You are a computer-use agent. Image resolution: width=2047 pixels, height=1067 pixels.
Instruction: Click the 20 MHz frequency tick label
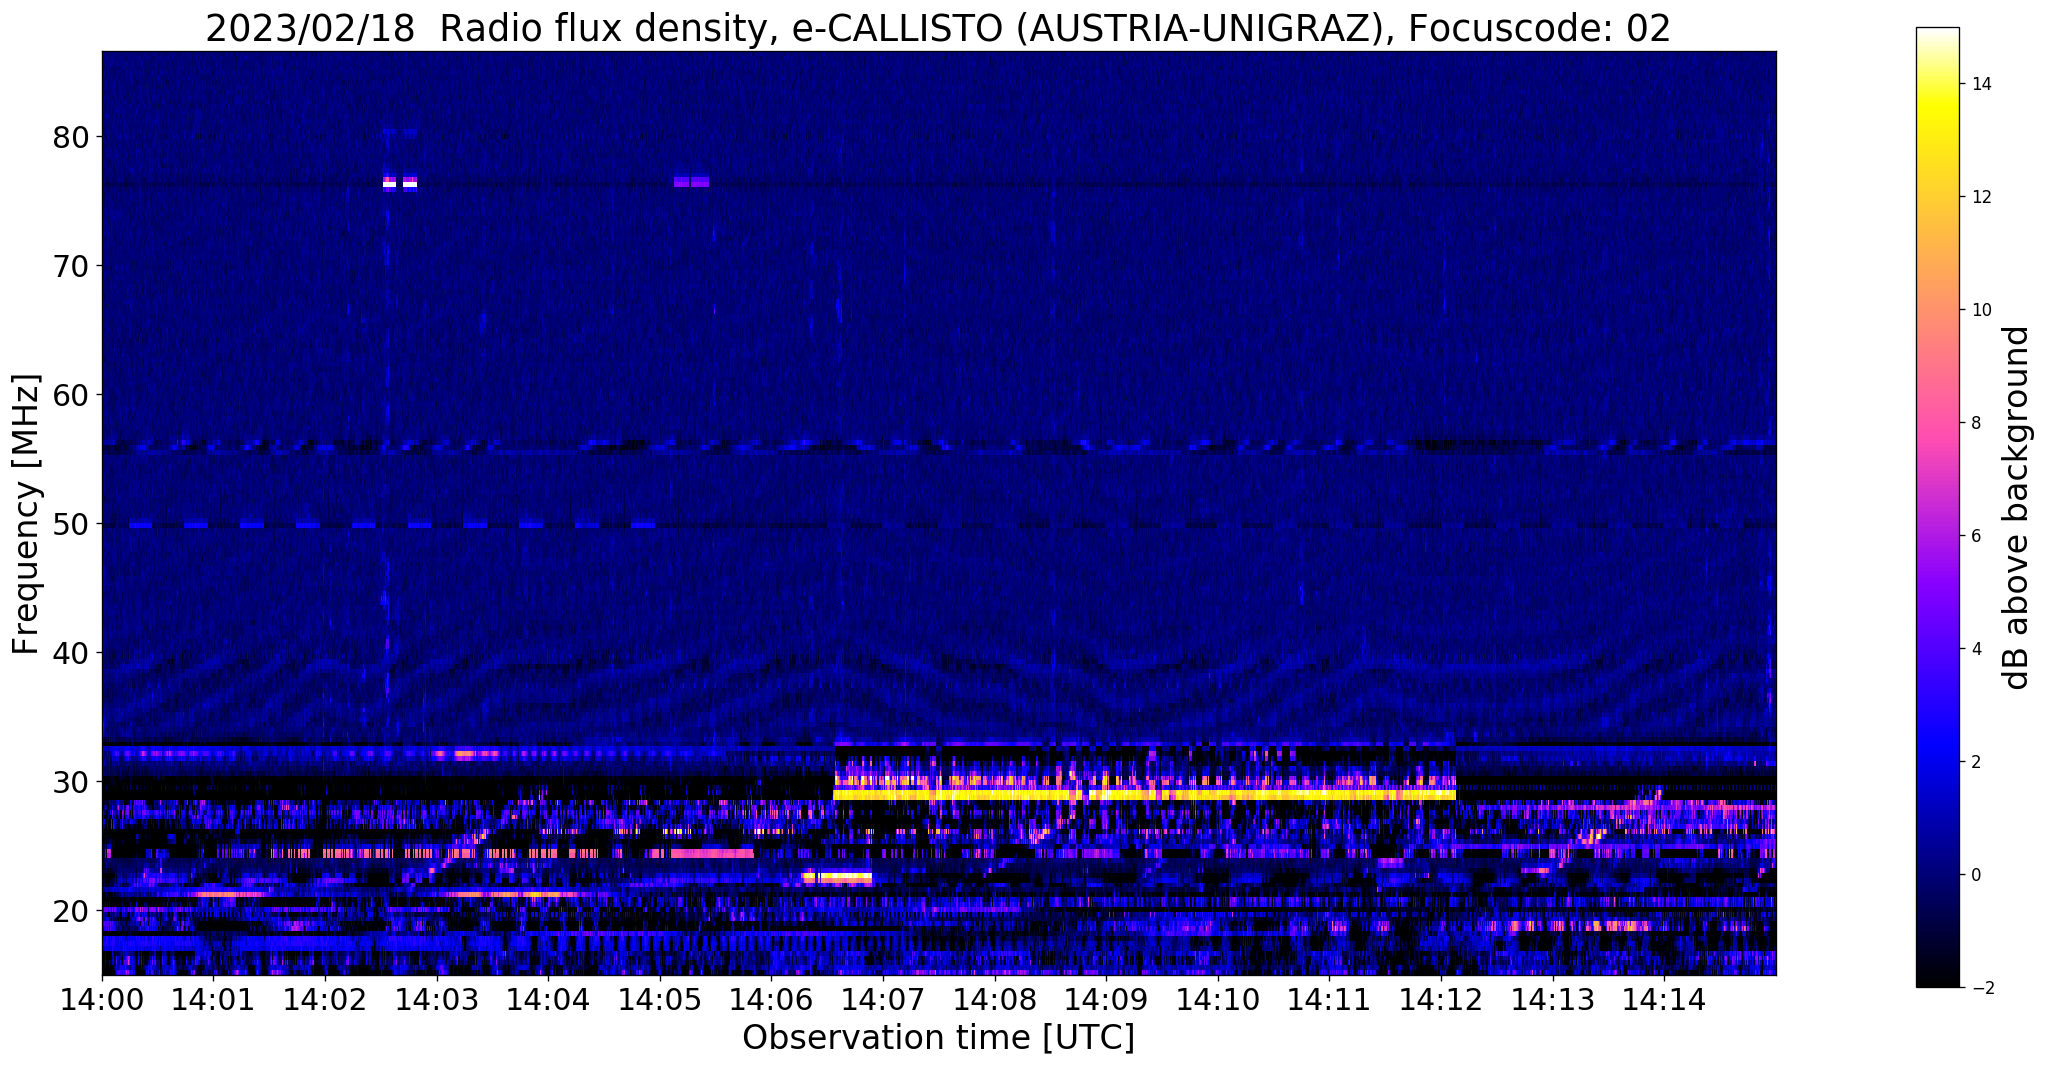70,911
